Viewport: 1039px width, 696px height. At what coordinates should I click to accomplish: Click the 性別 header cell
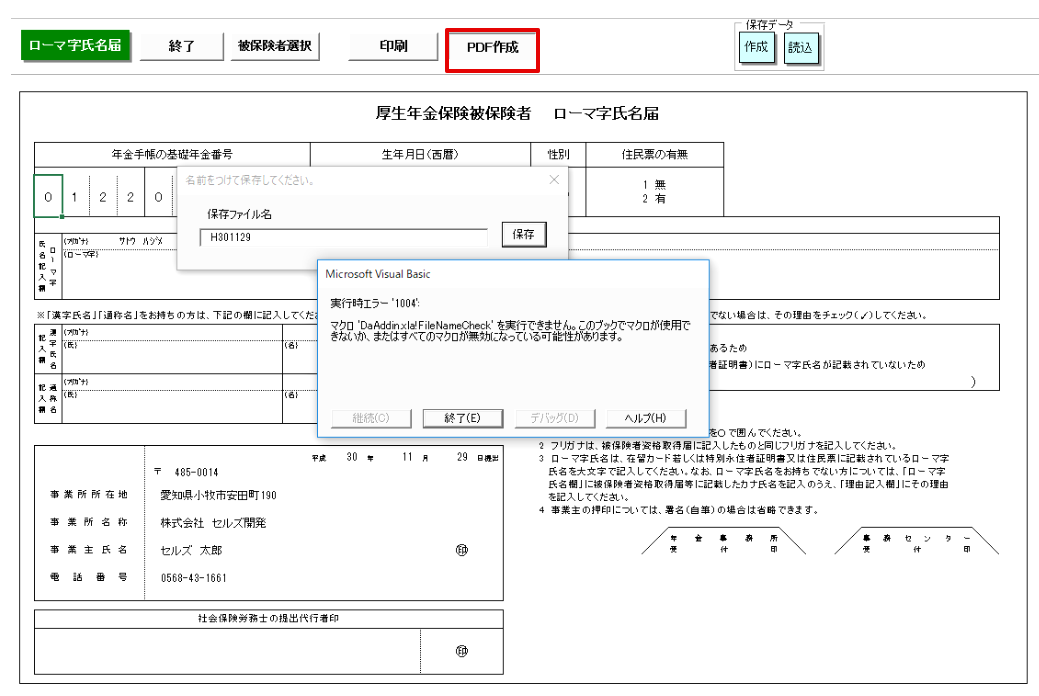pyautogui.click(x=558, y=154)
